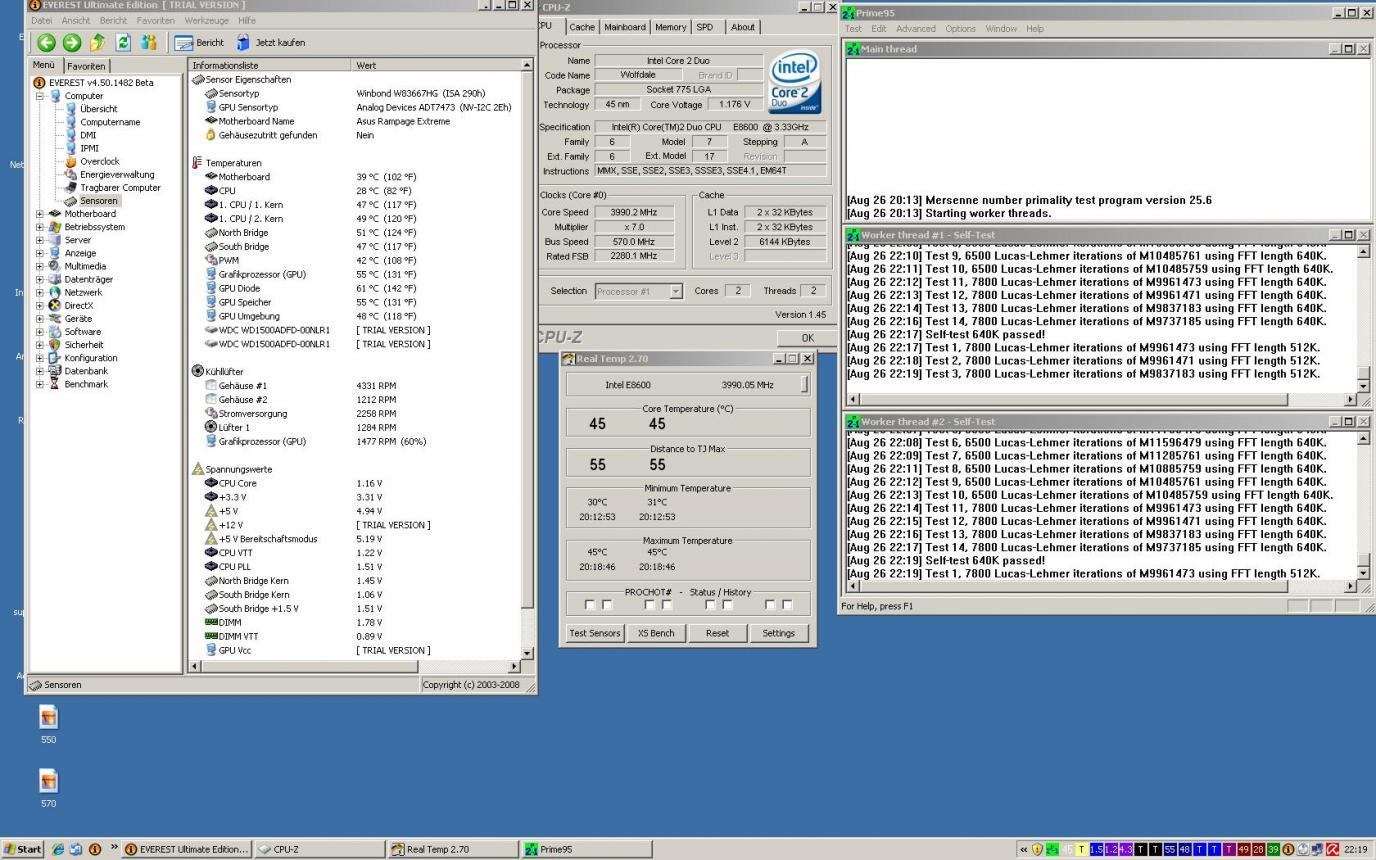This screenshot has height=860, width=1376.
Task: Open Processor #1 selection dropdown in CPU-Z
Action: tap(675, 291)
